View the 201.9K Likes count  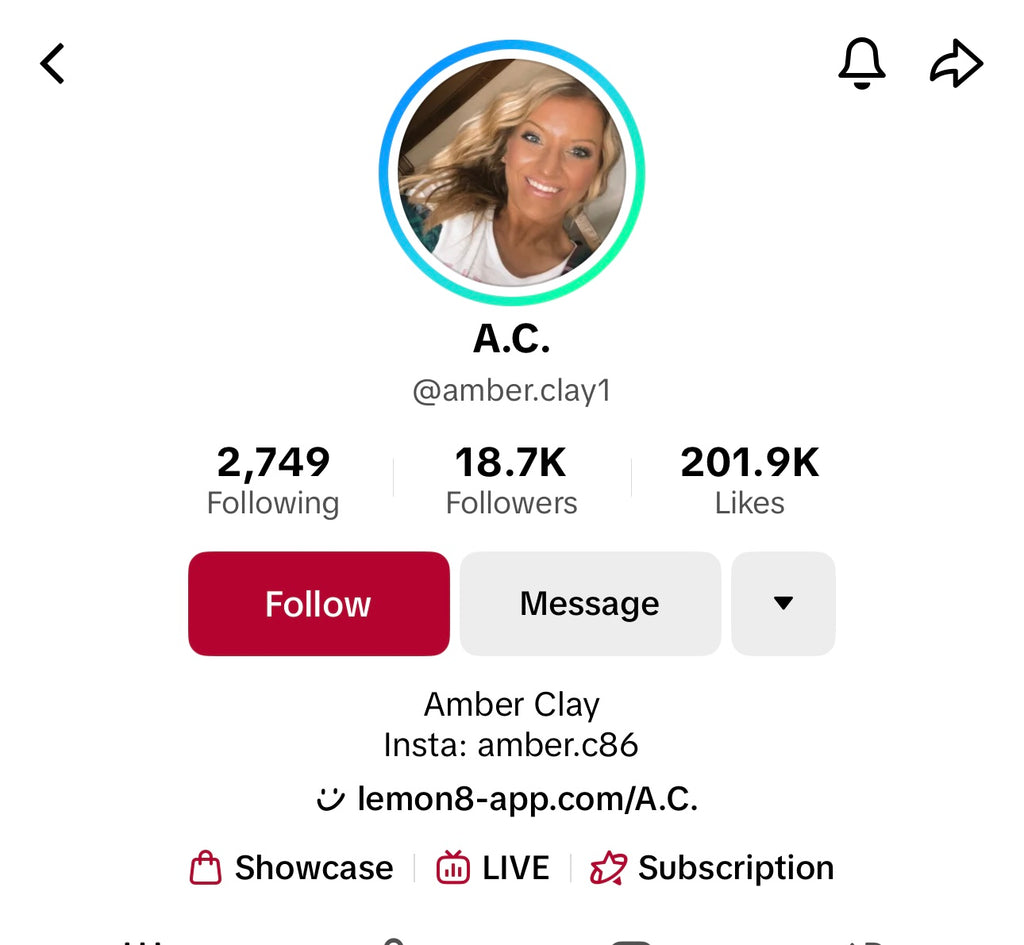(750, 480)
